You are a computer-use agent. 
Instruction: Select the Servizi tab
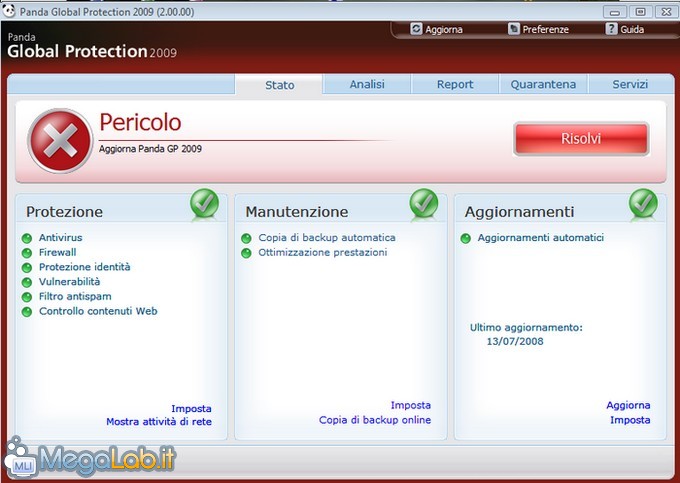[x=631, y=85]
